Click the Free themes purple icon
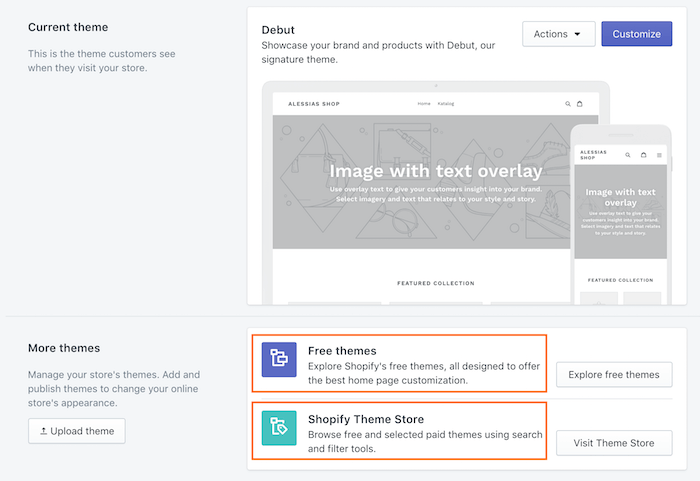 tap(279, 360)
